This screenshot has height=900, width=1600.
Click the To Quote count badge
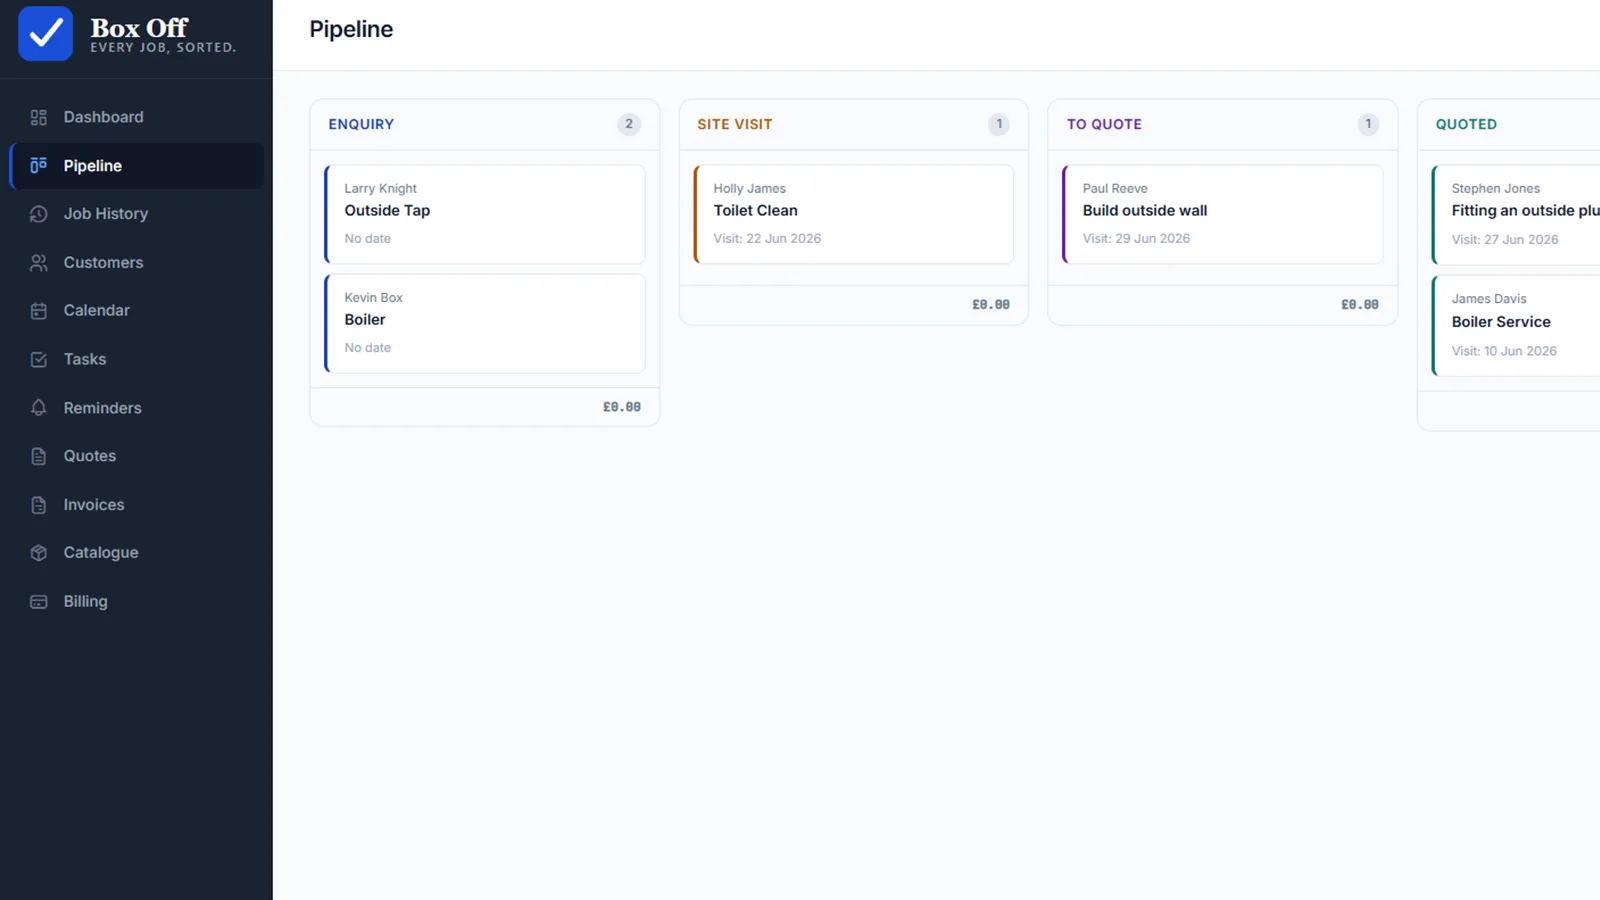1368,124
